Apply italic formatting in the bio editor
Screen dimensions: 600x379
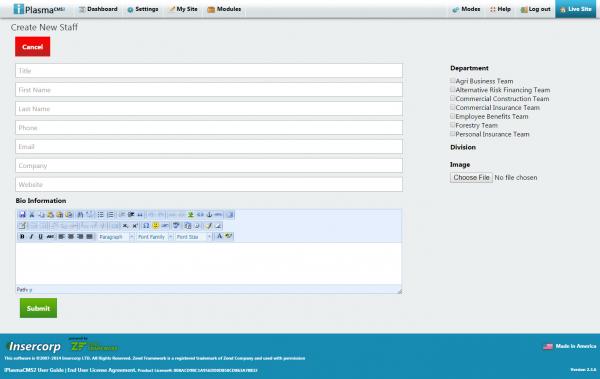click(x=31, y=237)
